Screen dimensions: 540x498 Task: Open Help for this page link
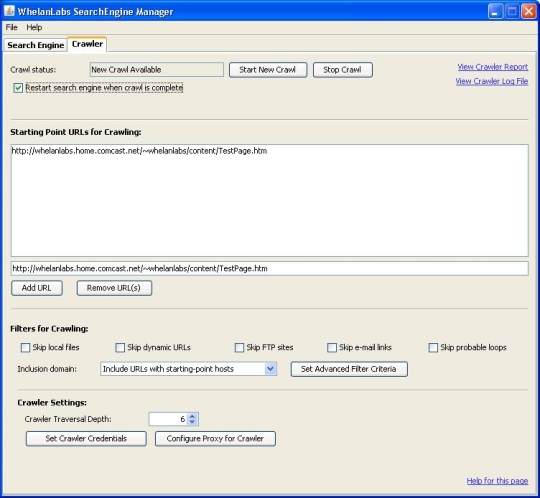click(497, 481)
